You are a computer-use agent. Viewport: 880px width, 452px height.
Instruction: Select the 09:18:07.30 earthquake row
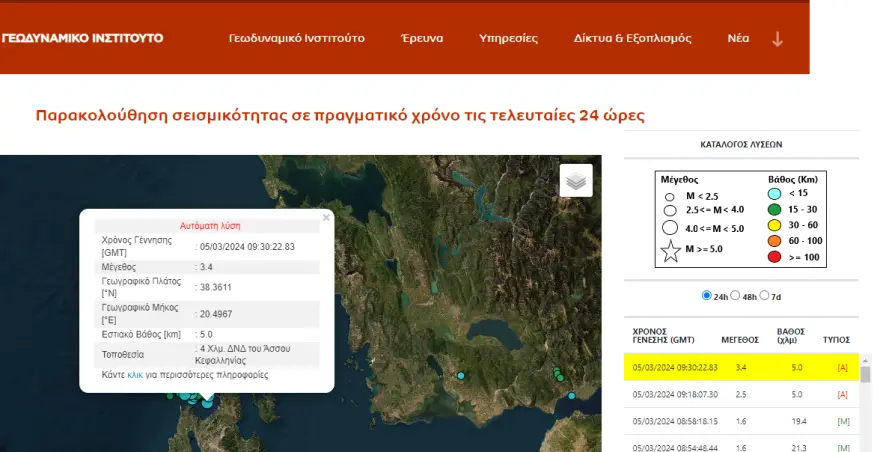pos(740,394)
